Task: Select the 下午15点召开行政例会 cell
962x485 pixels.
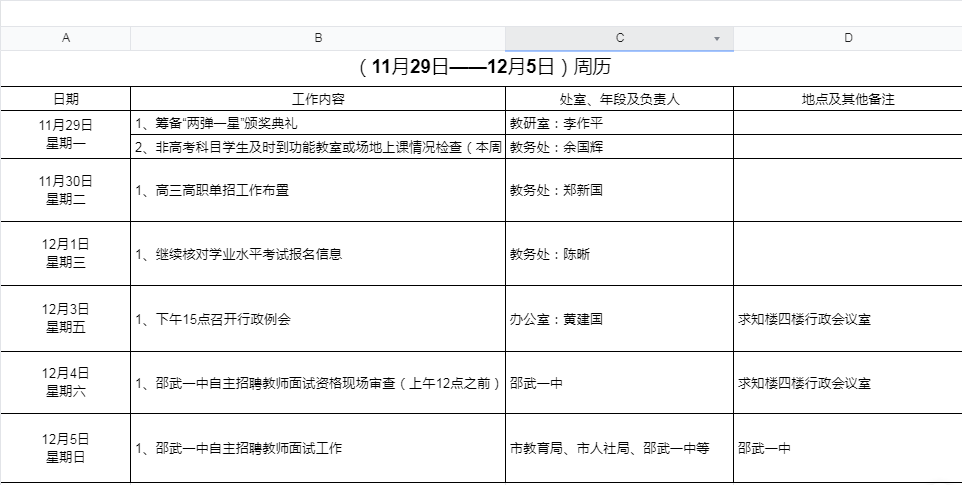Action: [318, 319]
